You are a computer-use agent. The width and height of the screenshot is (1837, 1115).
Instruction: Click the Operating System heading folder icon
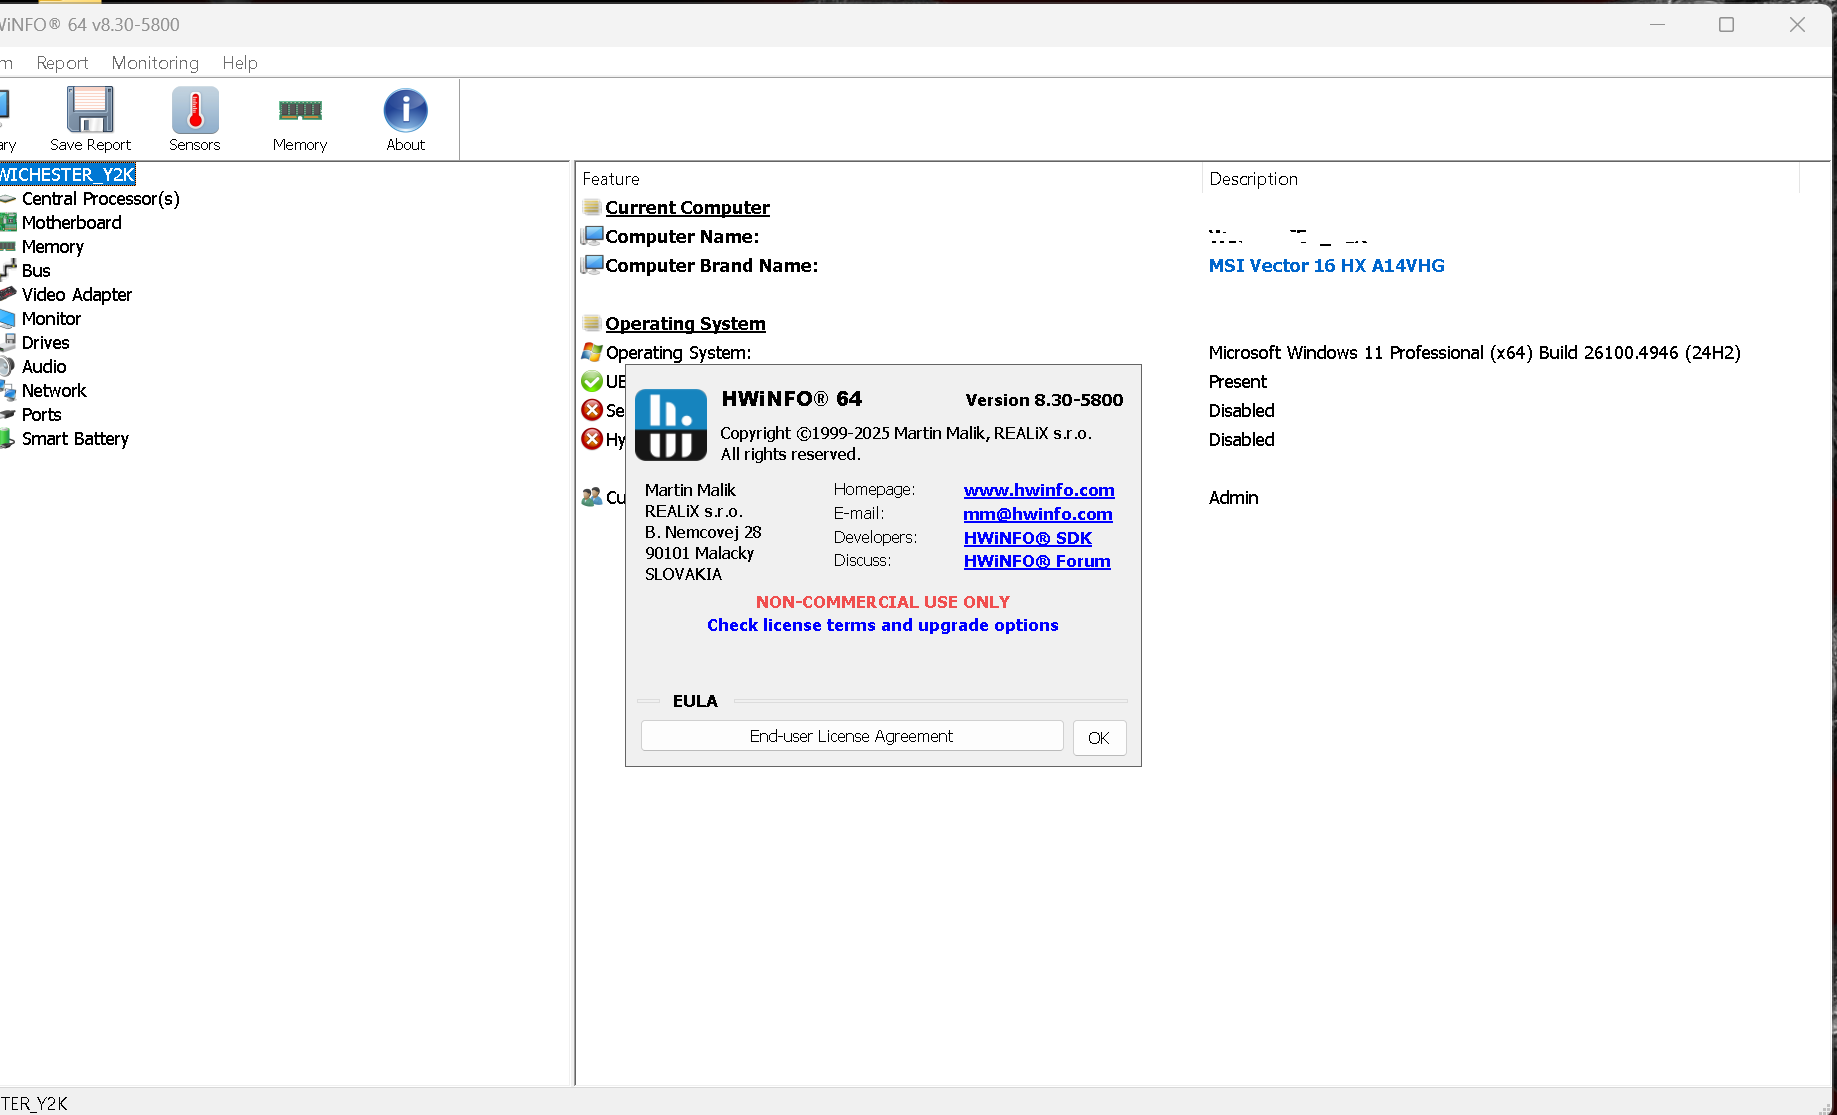point(592,323)
